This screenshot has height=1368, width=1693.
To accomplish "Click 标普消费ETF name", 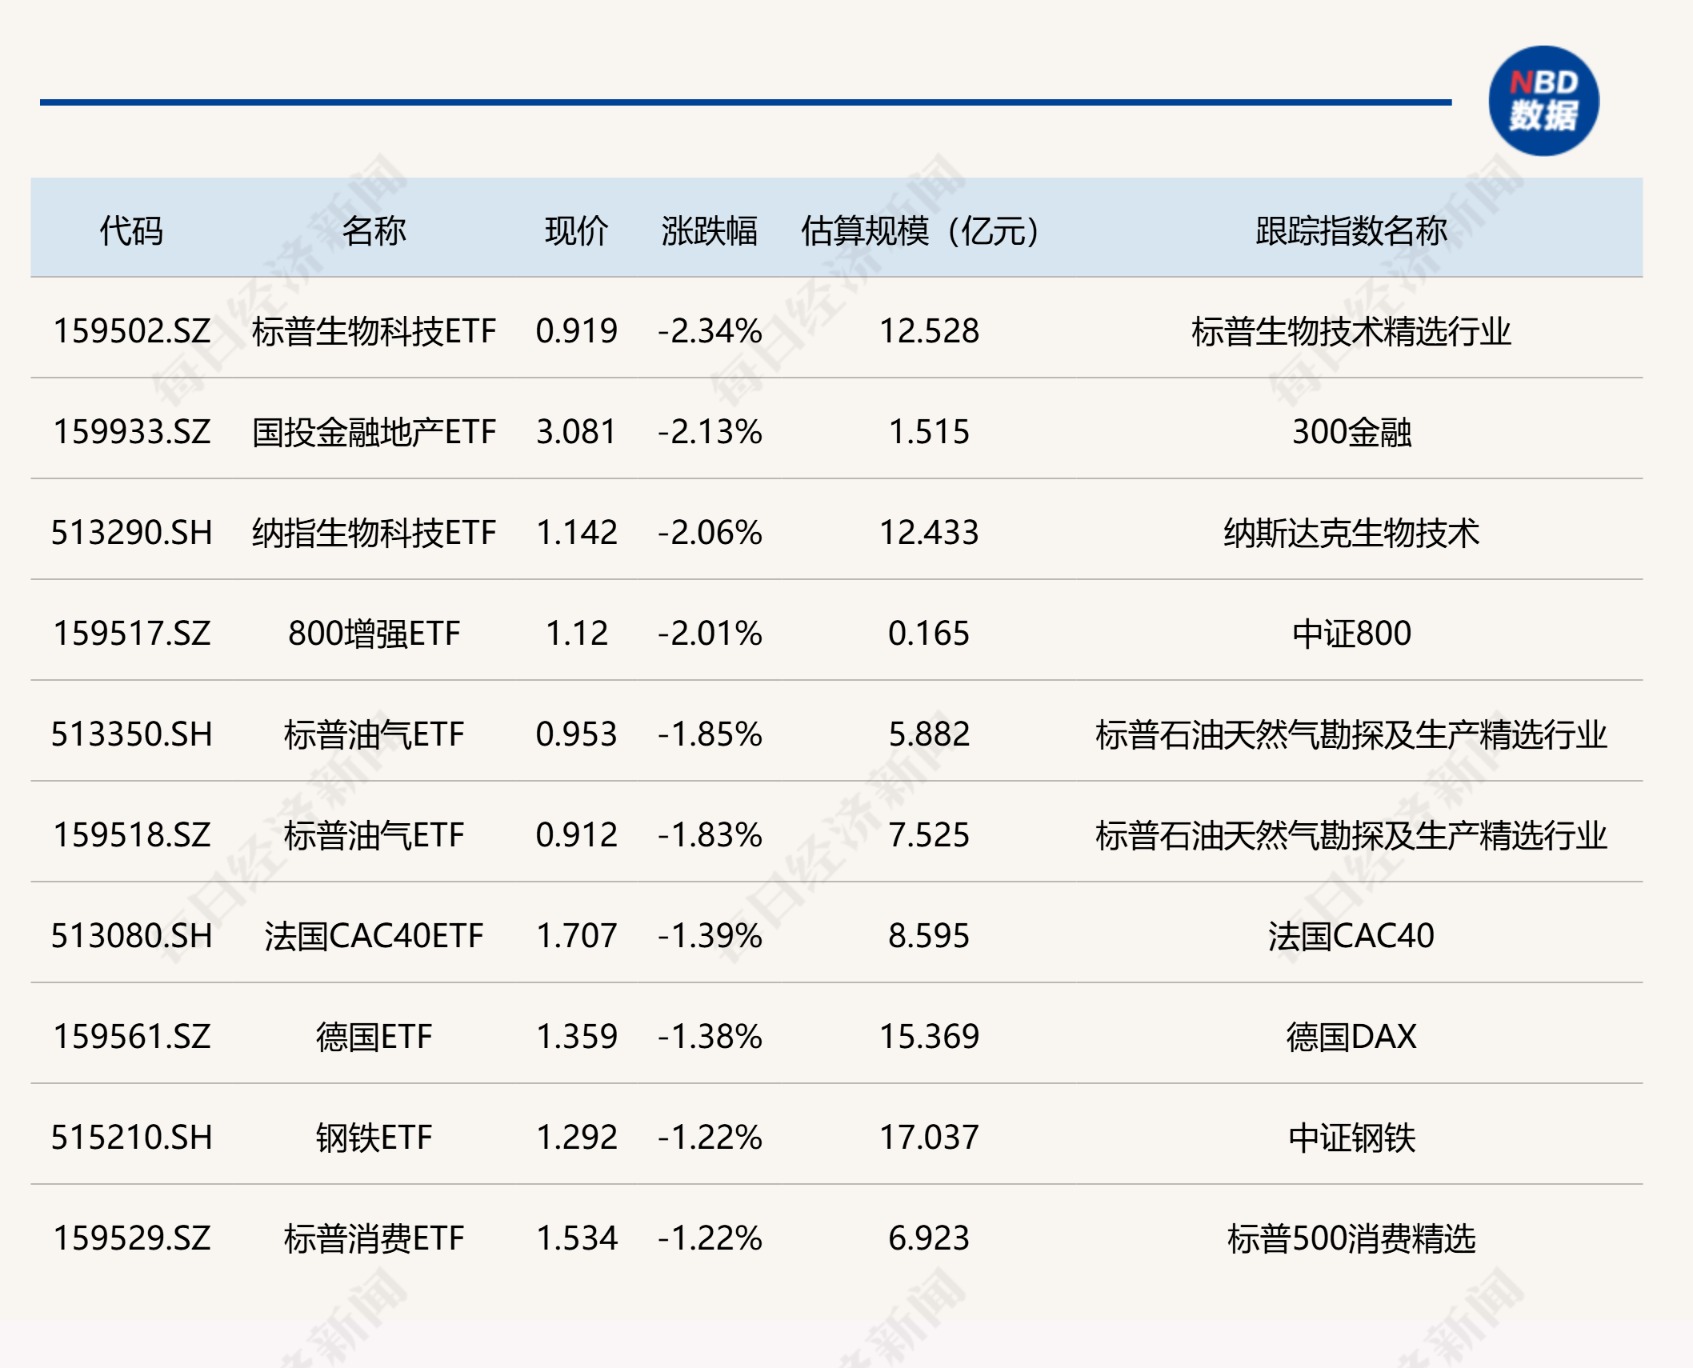I will (x=374, y=1239).
